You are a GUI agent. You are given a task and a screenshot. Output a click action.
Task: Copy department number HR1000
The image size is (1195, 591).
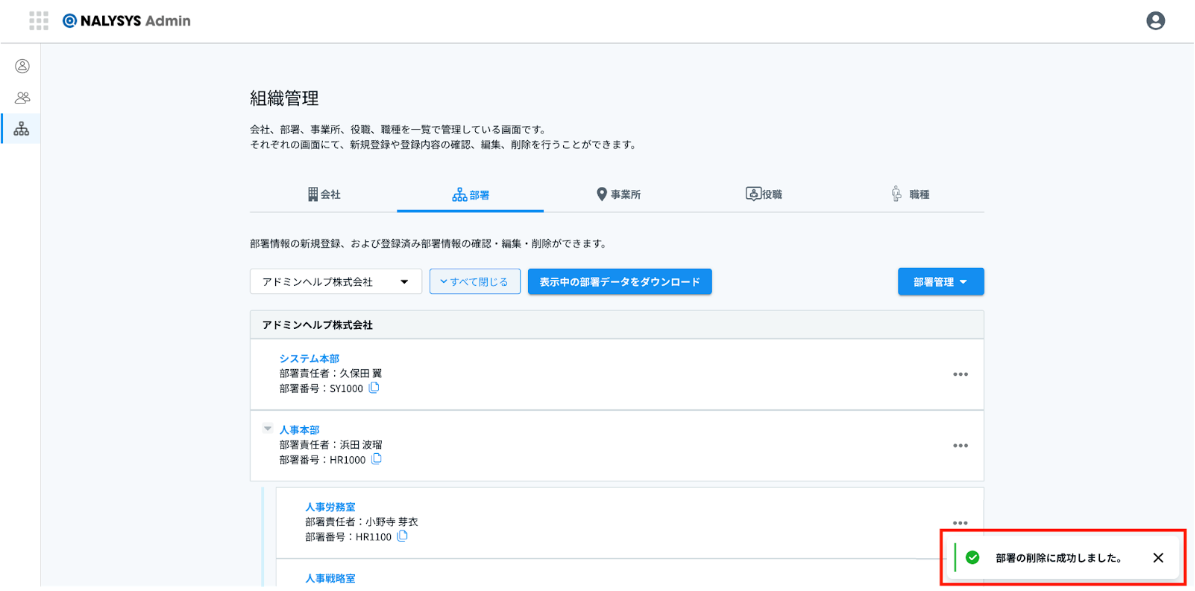point(376,459)
